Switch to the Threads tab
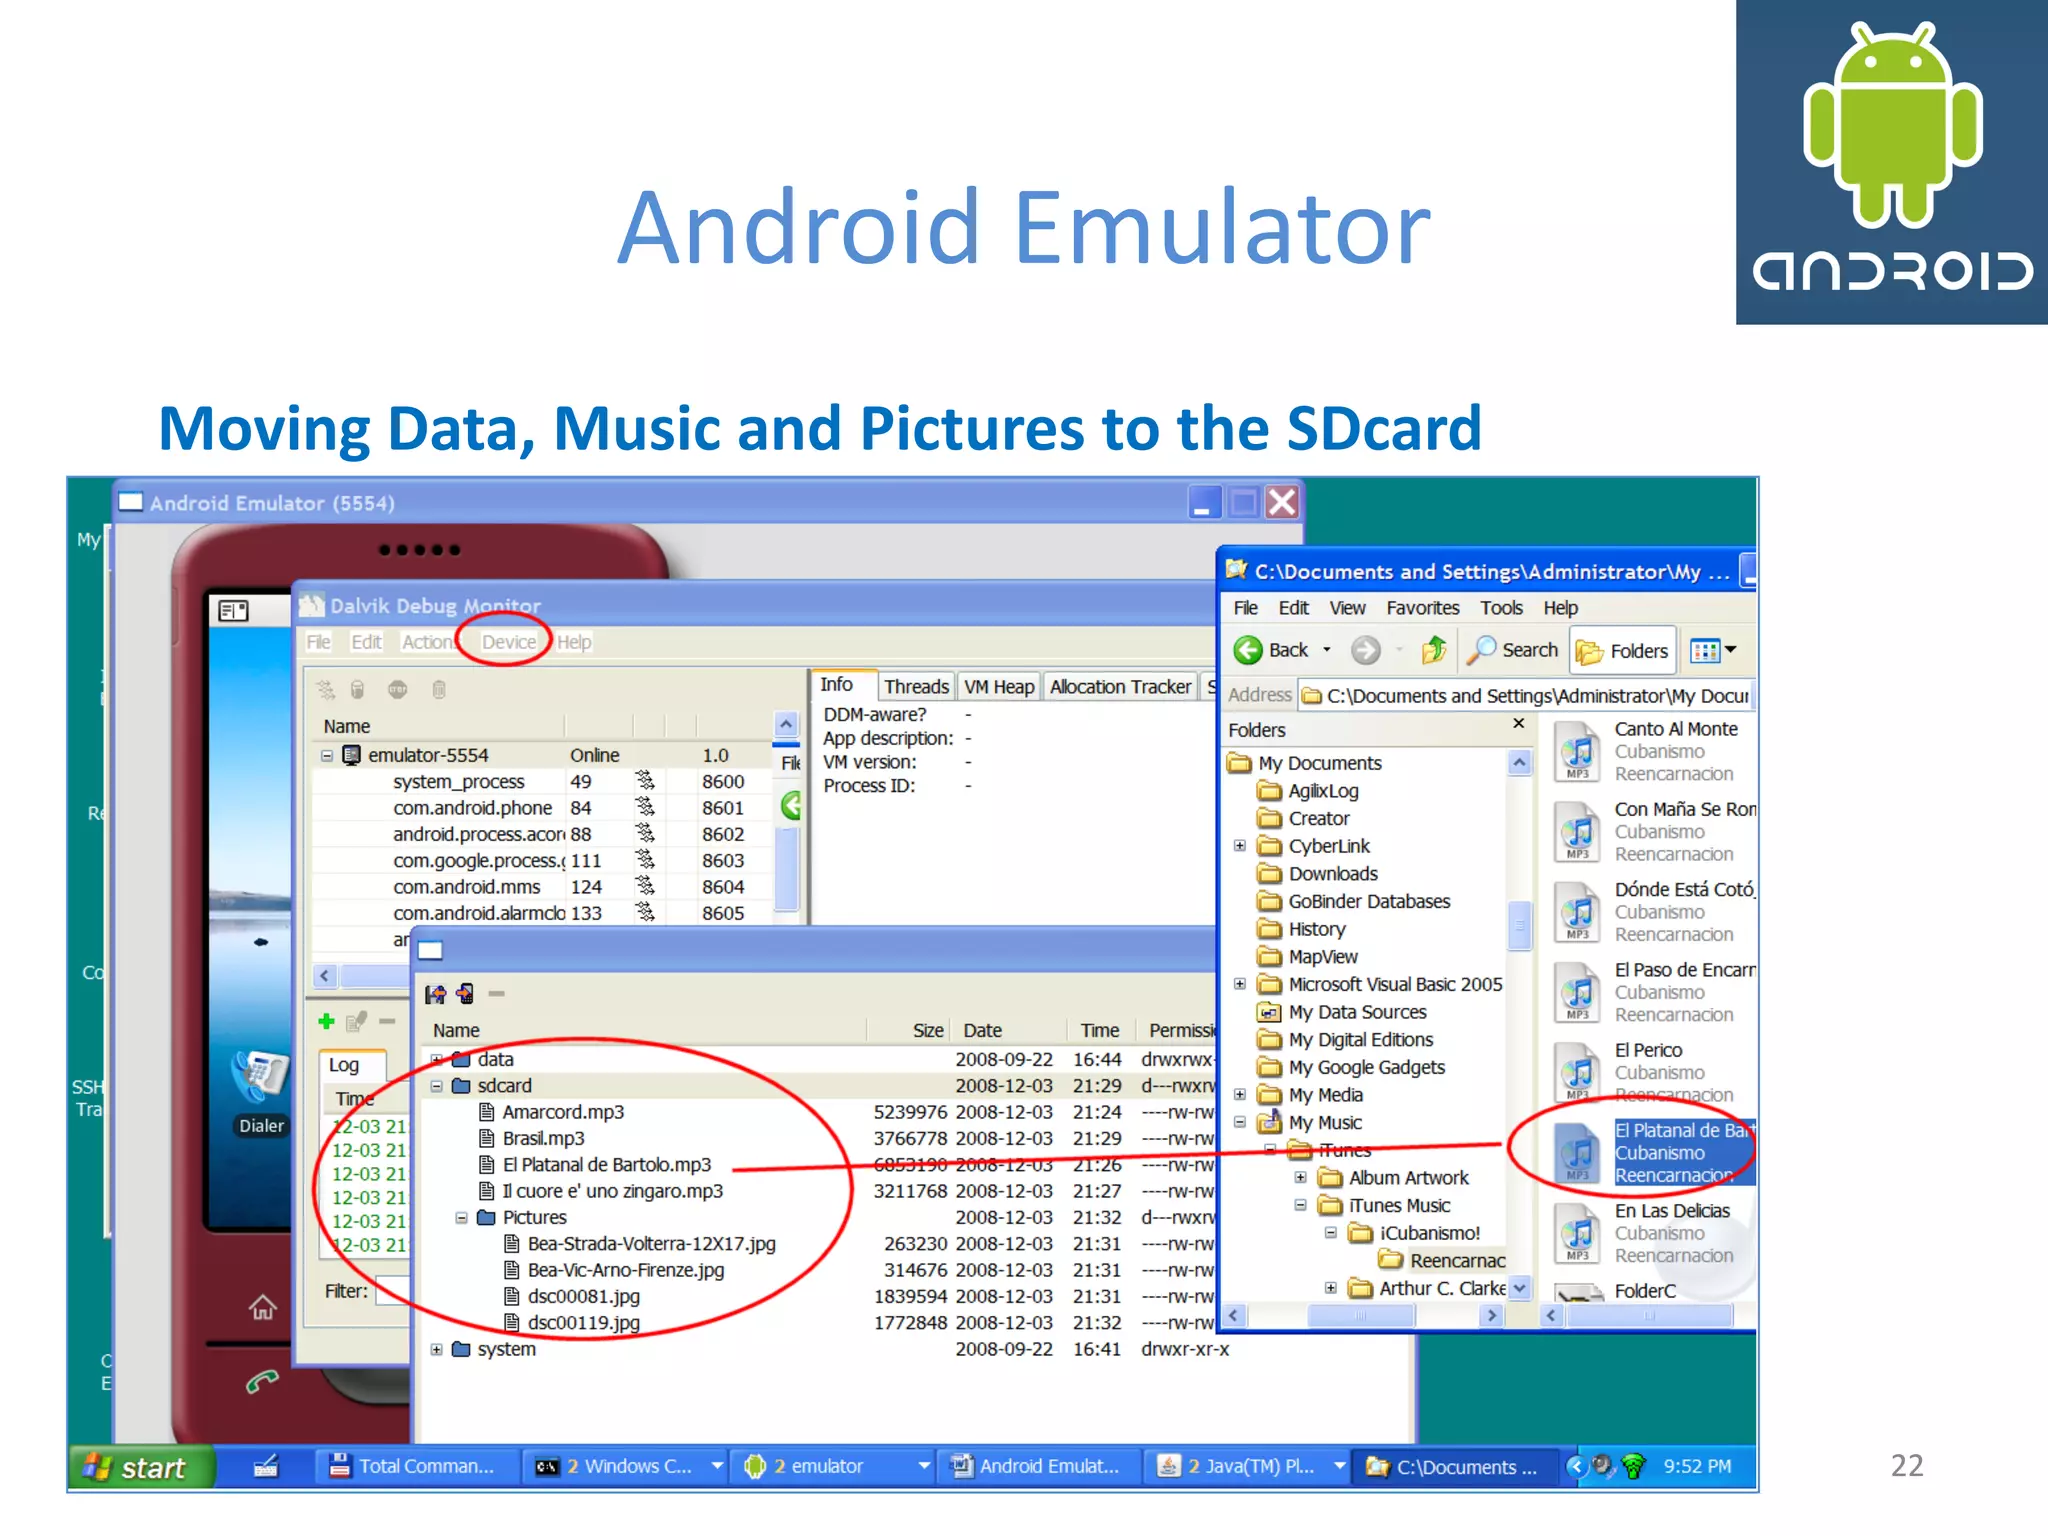 916,686
